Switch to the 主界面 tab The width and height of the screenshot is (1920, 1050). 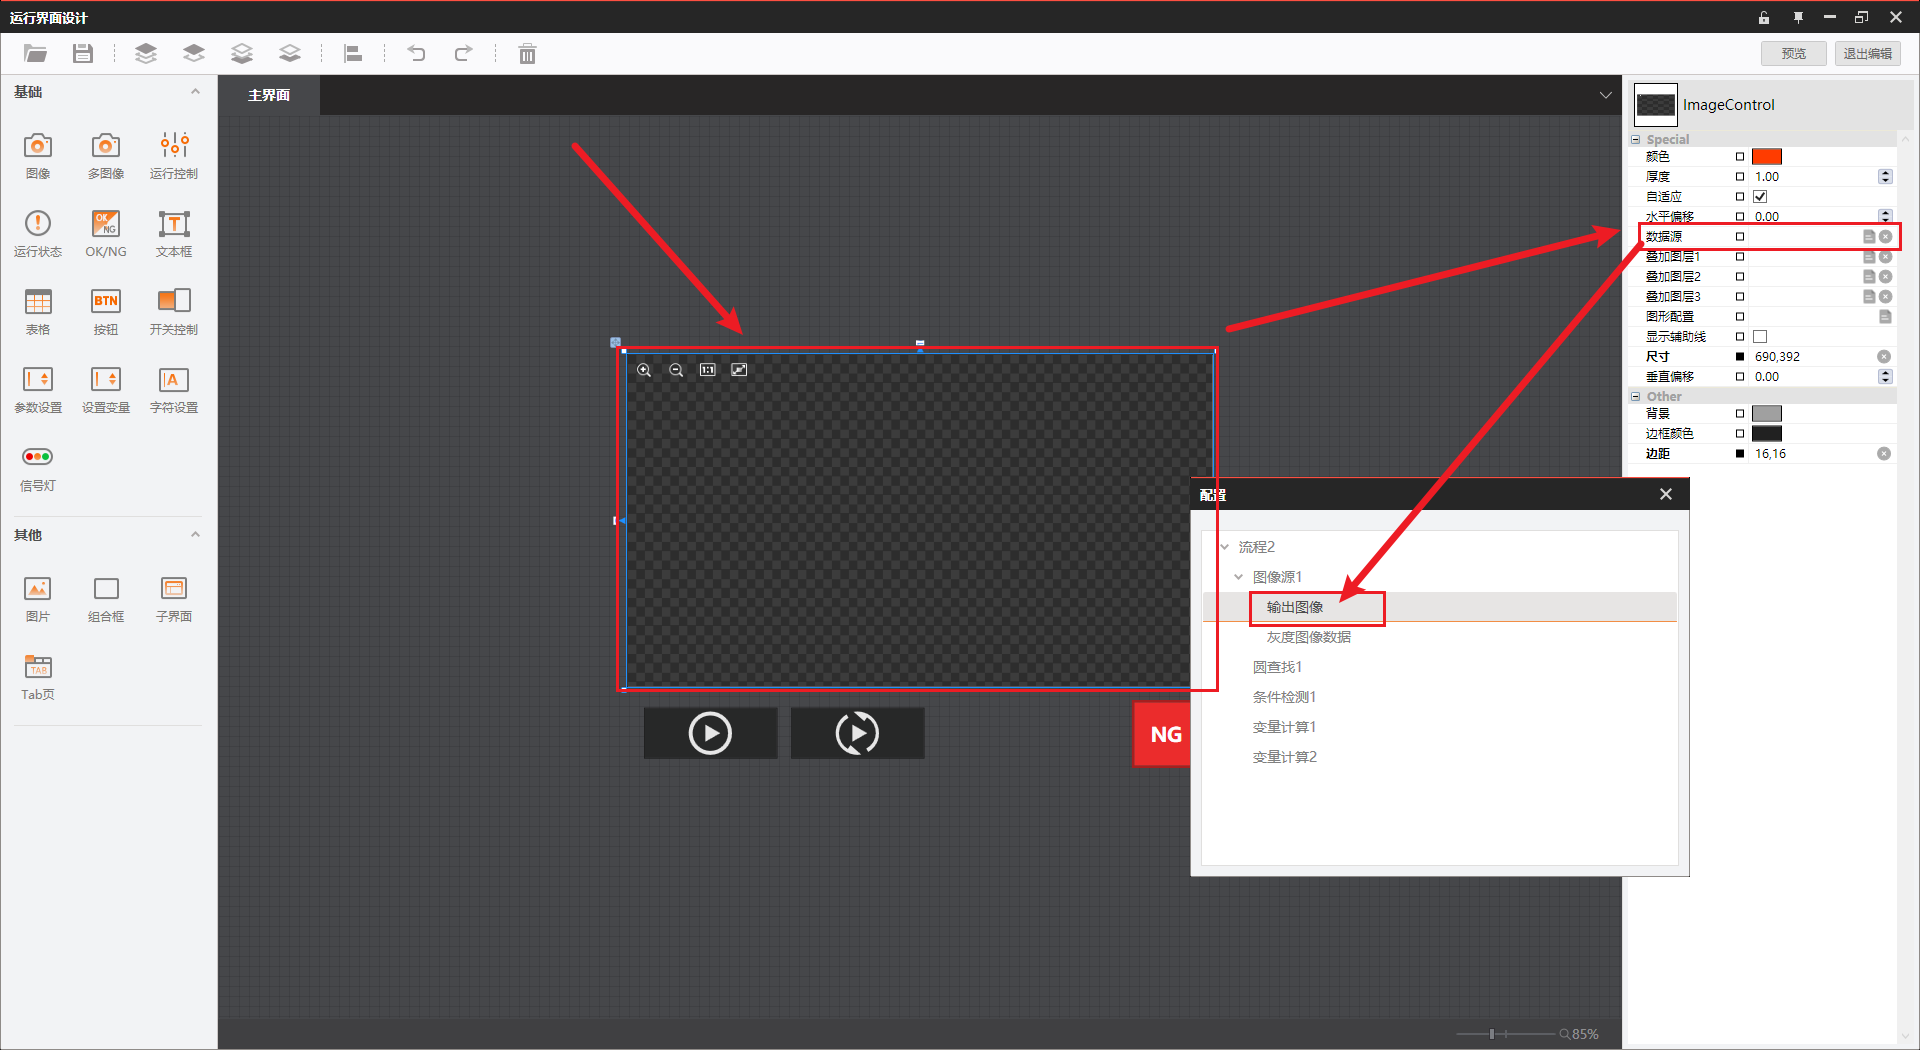point(269,95)
